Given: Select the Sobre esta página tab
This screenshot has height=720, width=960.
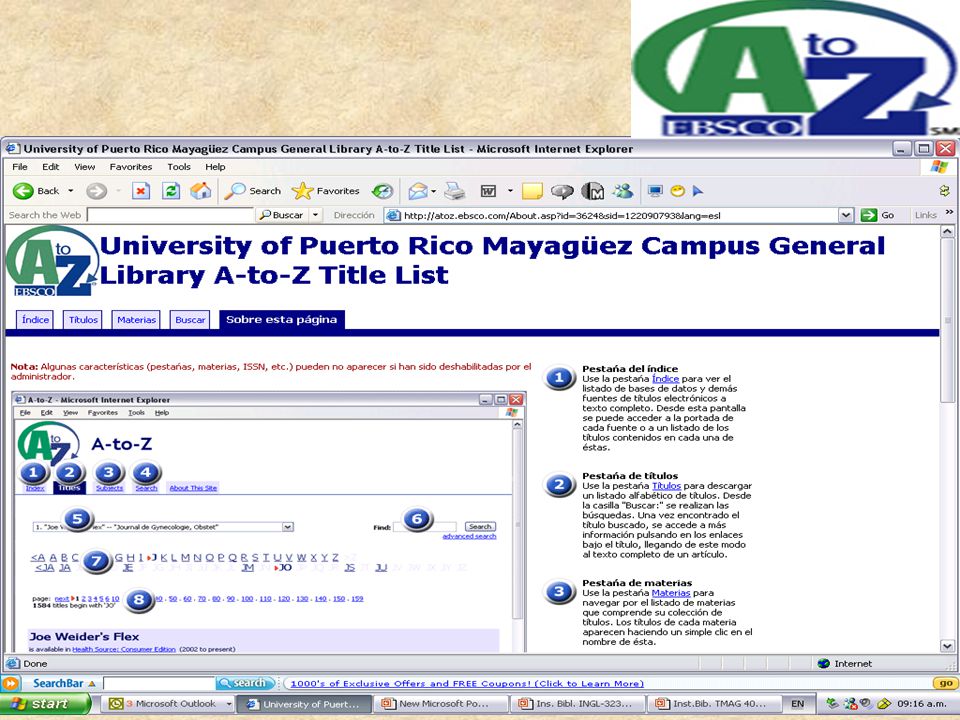Looking at the screenshot, I should (282, 320).
